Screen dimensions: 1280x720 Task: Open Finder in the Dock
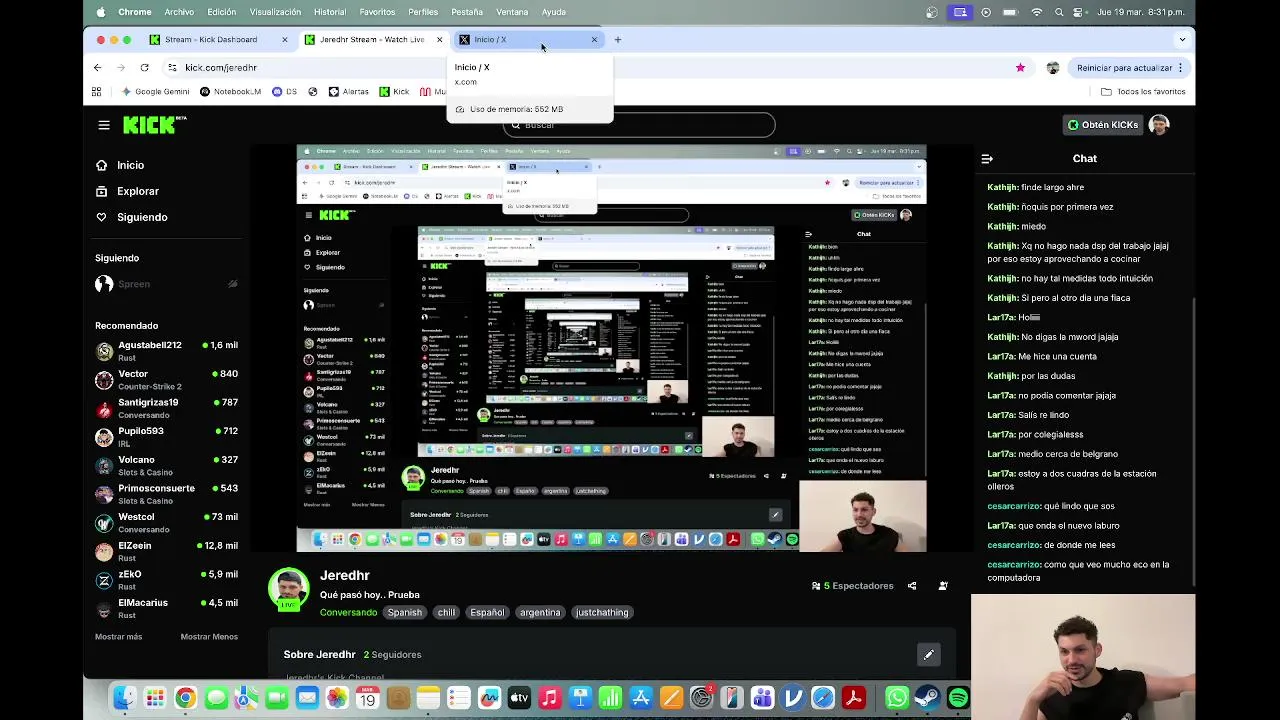point(124,698)
